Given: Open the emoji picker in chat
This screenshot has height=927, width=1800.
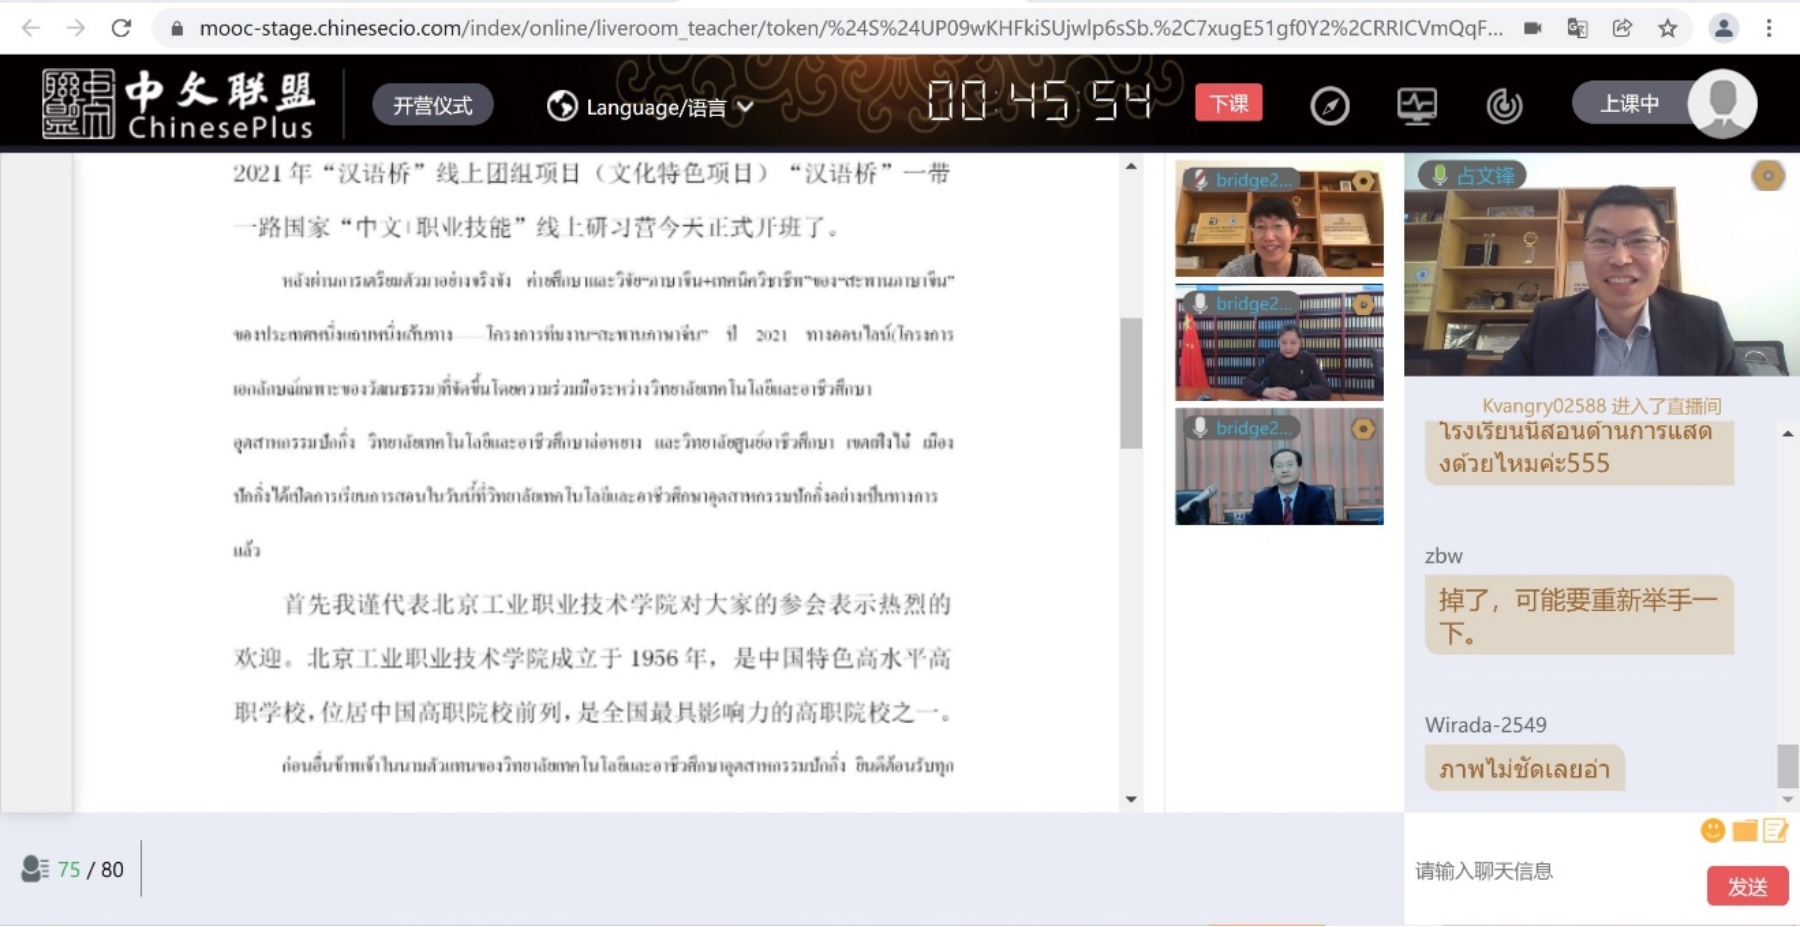Looking at the screenshot, I should 1712,831.
